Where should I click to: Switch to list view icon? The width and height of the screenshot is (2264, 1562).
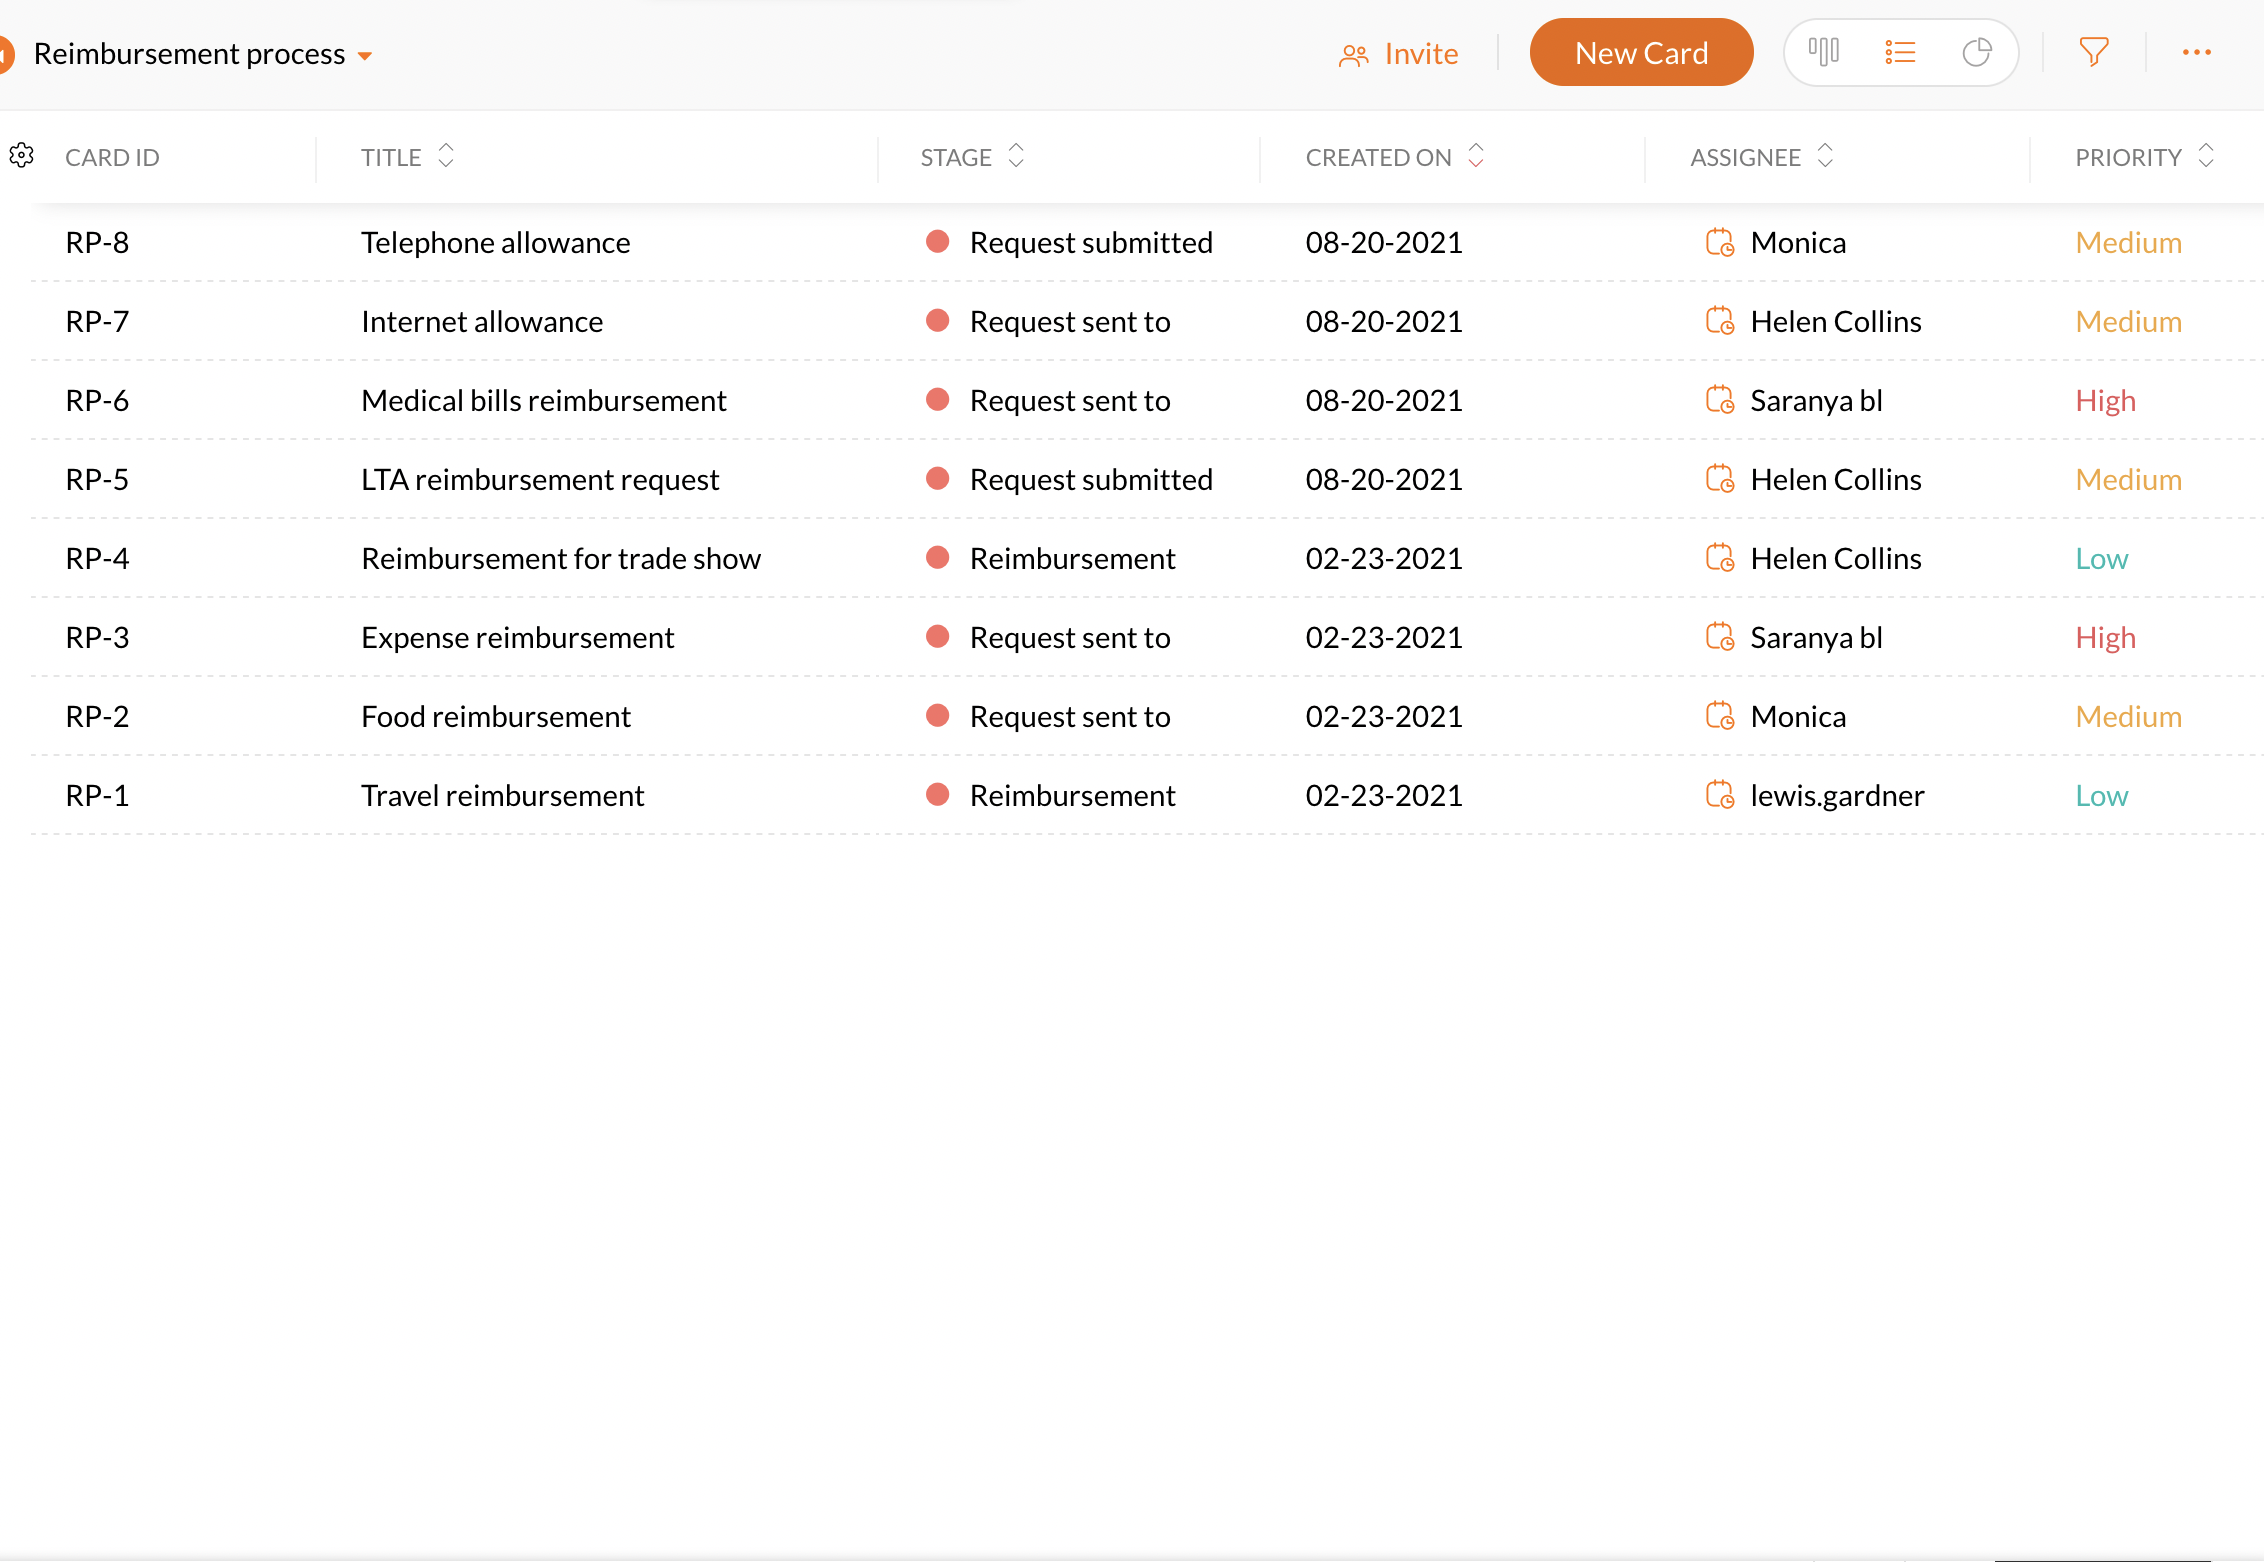click(x=1900, y=52)
